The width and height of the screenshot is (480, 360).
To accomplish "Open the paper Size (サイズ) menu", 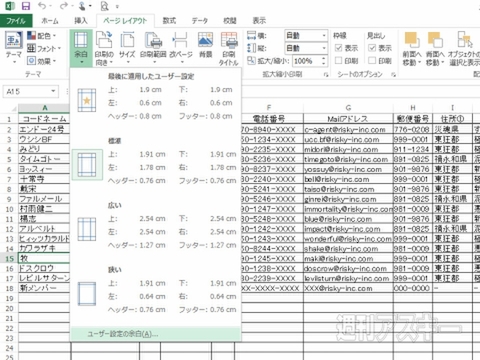I will tap(127, 48).
